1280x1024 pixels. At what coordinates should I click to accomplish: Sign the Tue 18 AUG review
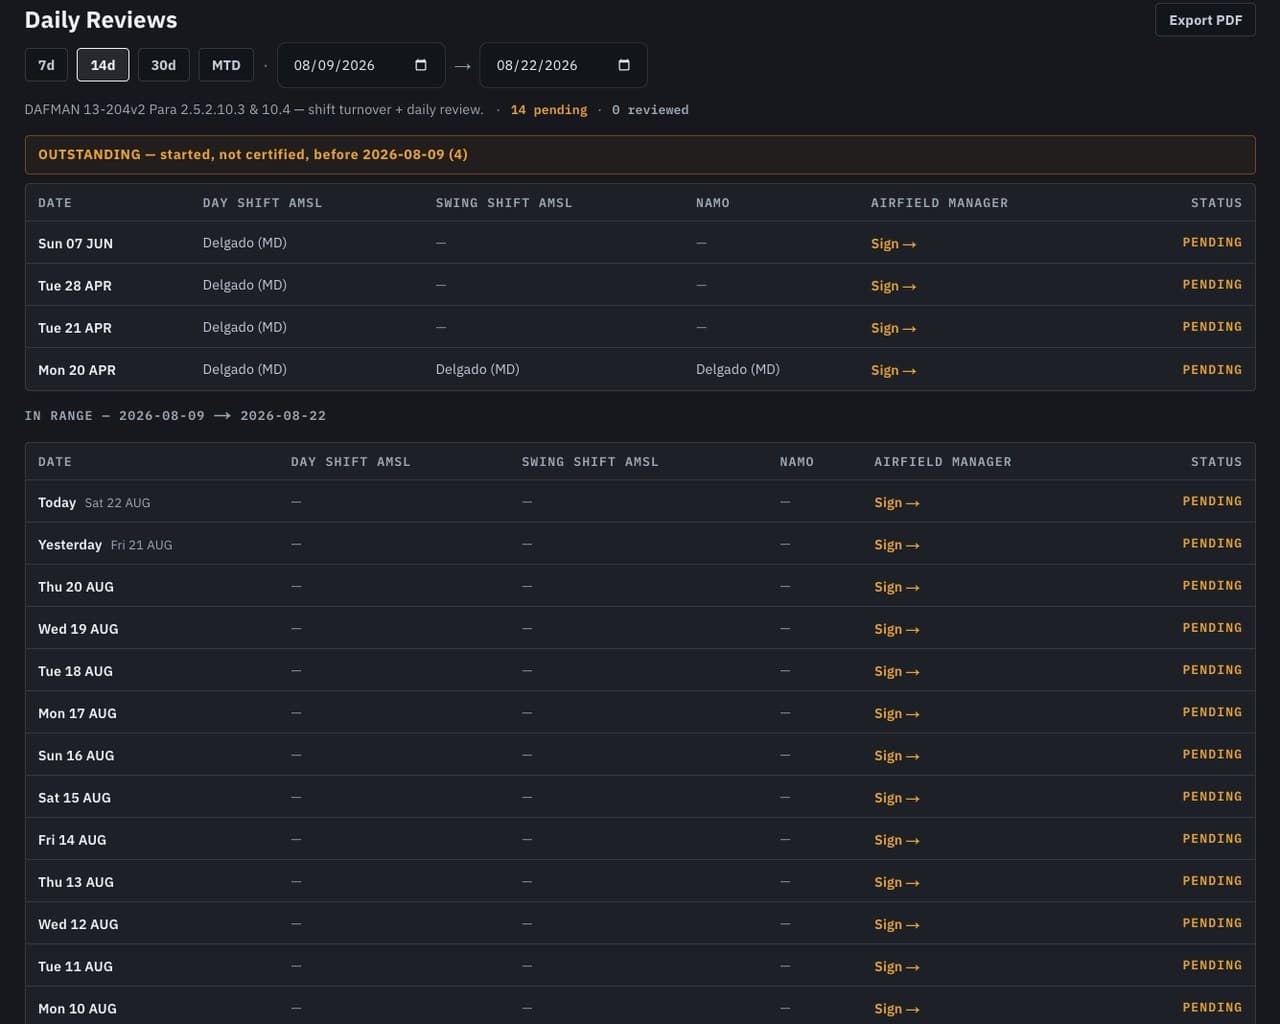[x=896, y=670]
